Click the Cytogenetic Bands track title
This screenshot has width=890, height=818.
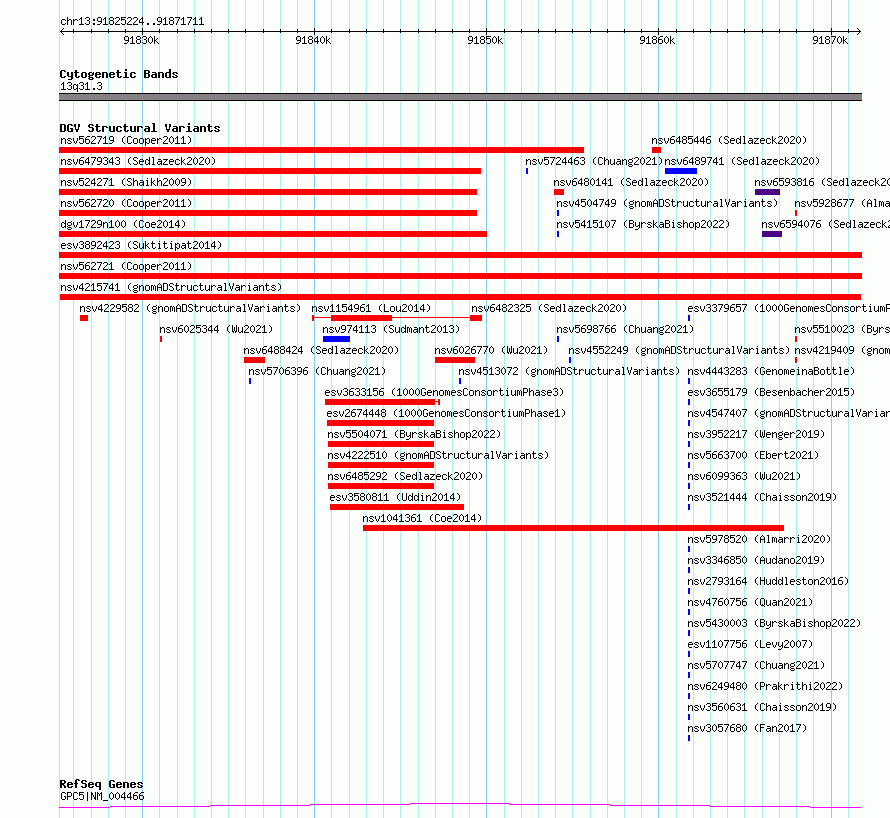pyautogui.click(x=119, y=74)
